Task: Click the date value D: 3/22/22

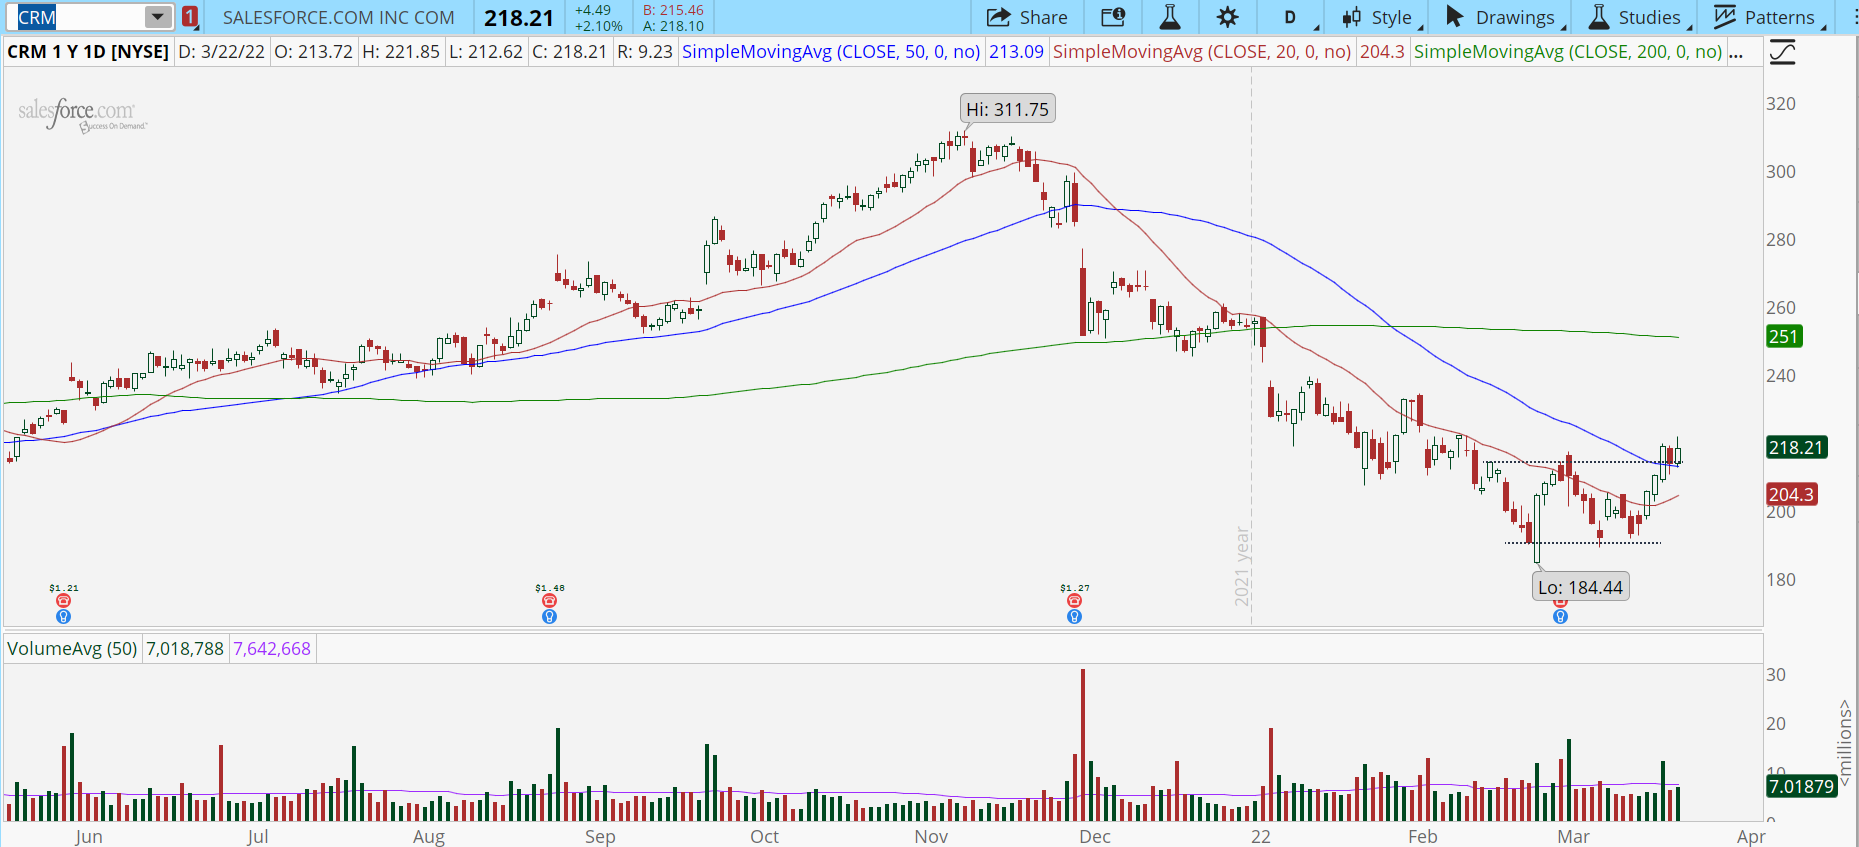Action: coord(222,52)
